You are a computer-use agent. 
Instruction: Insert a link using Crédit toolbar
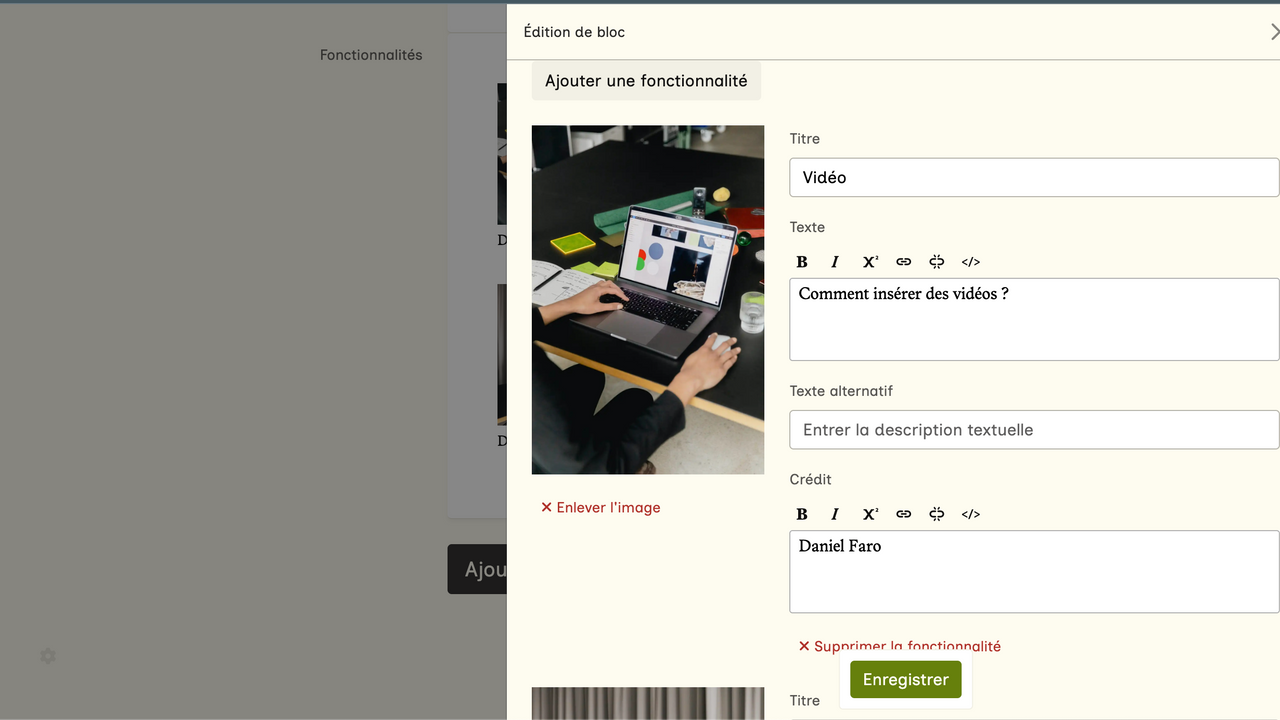904,514
